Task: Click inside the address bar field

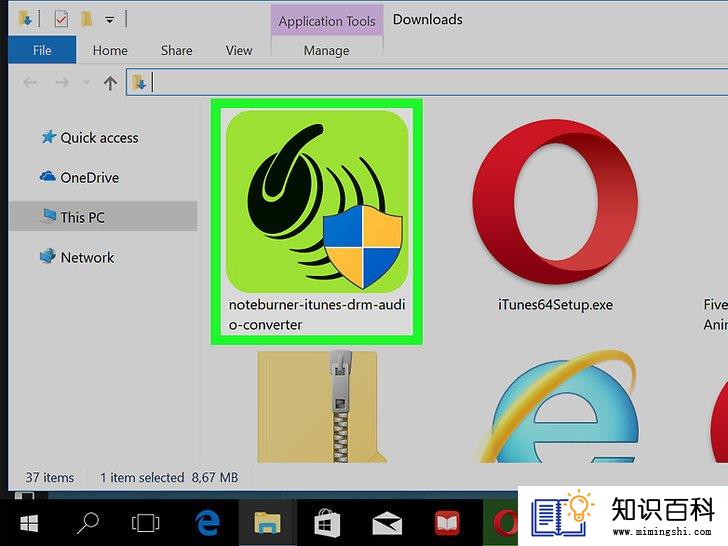Action: pos(427,82)
